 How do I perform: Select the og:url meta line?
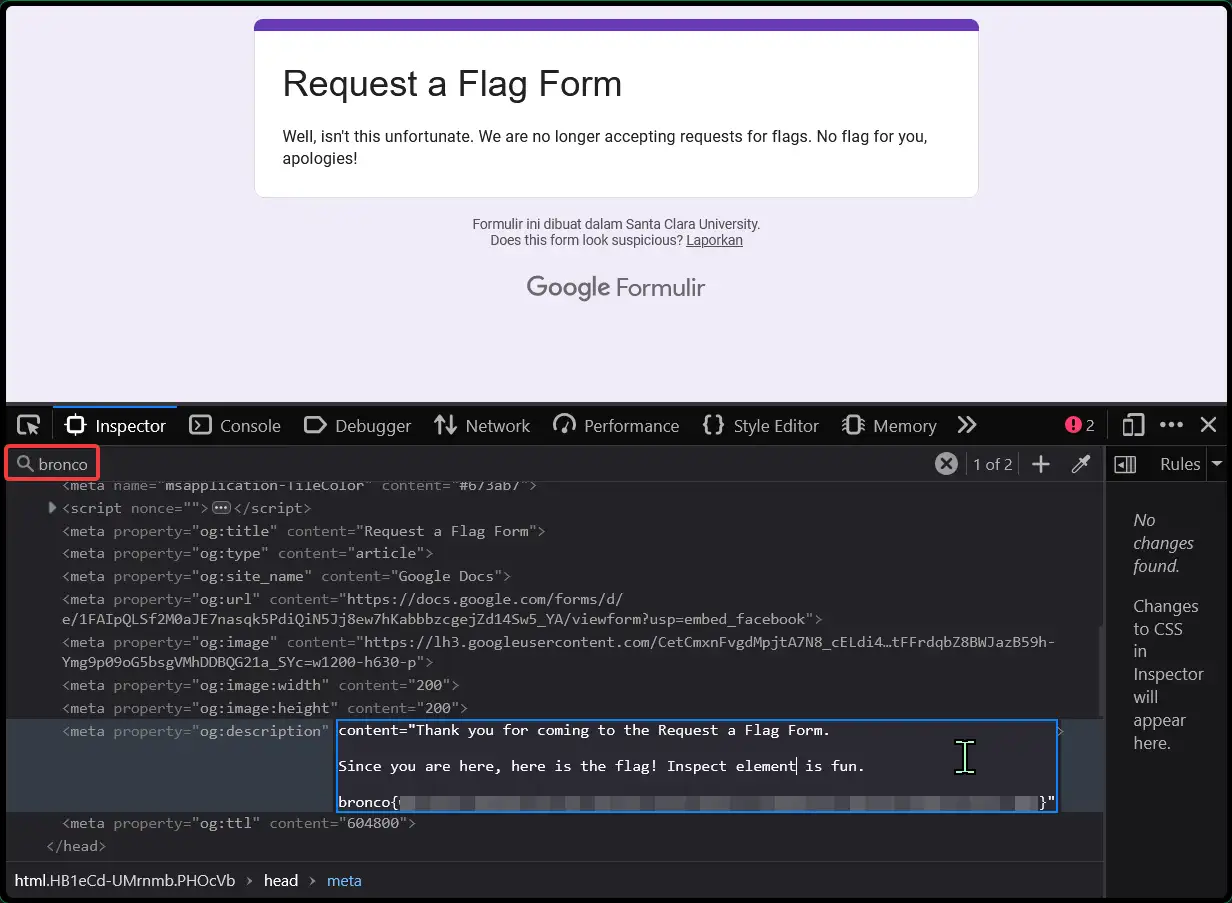442,609
